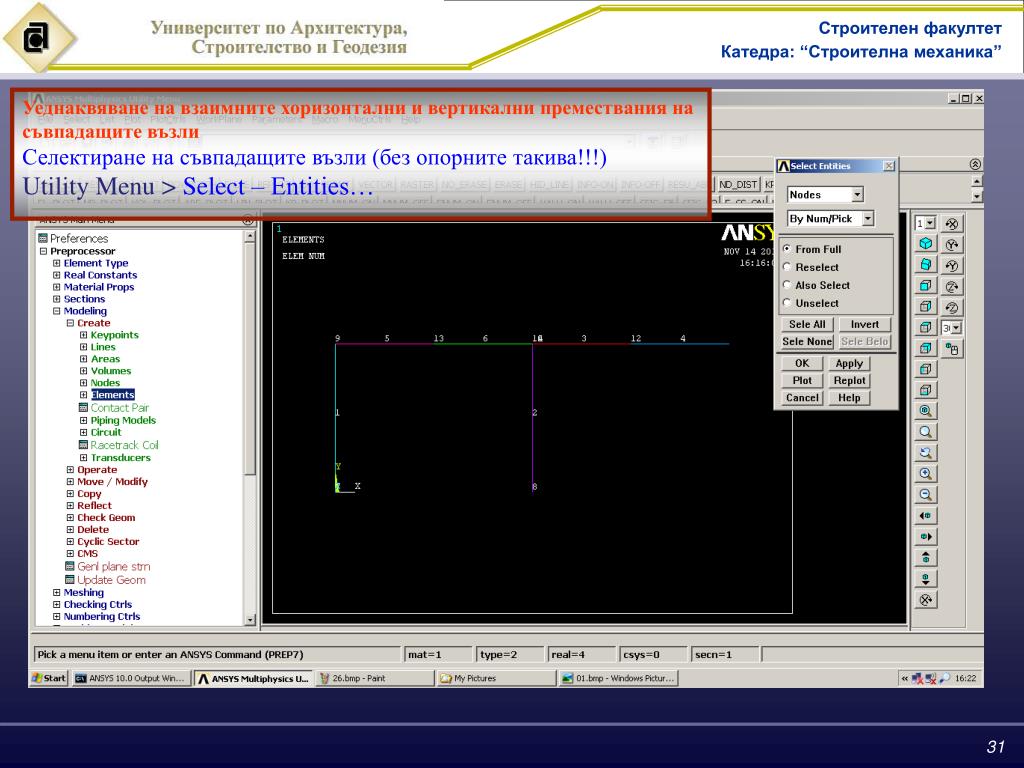Open the Contact Pair wizard icon in the tree
This screenshot has width=1024, height=768.
(84, 408)
